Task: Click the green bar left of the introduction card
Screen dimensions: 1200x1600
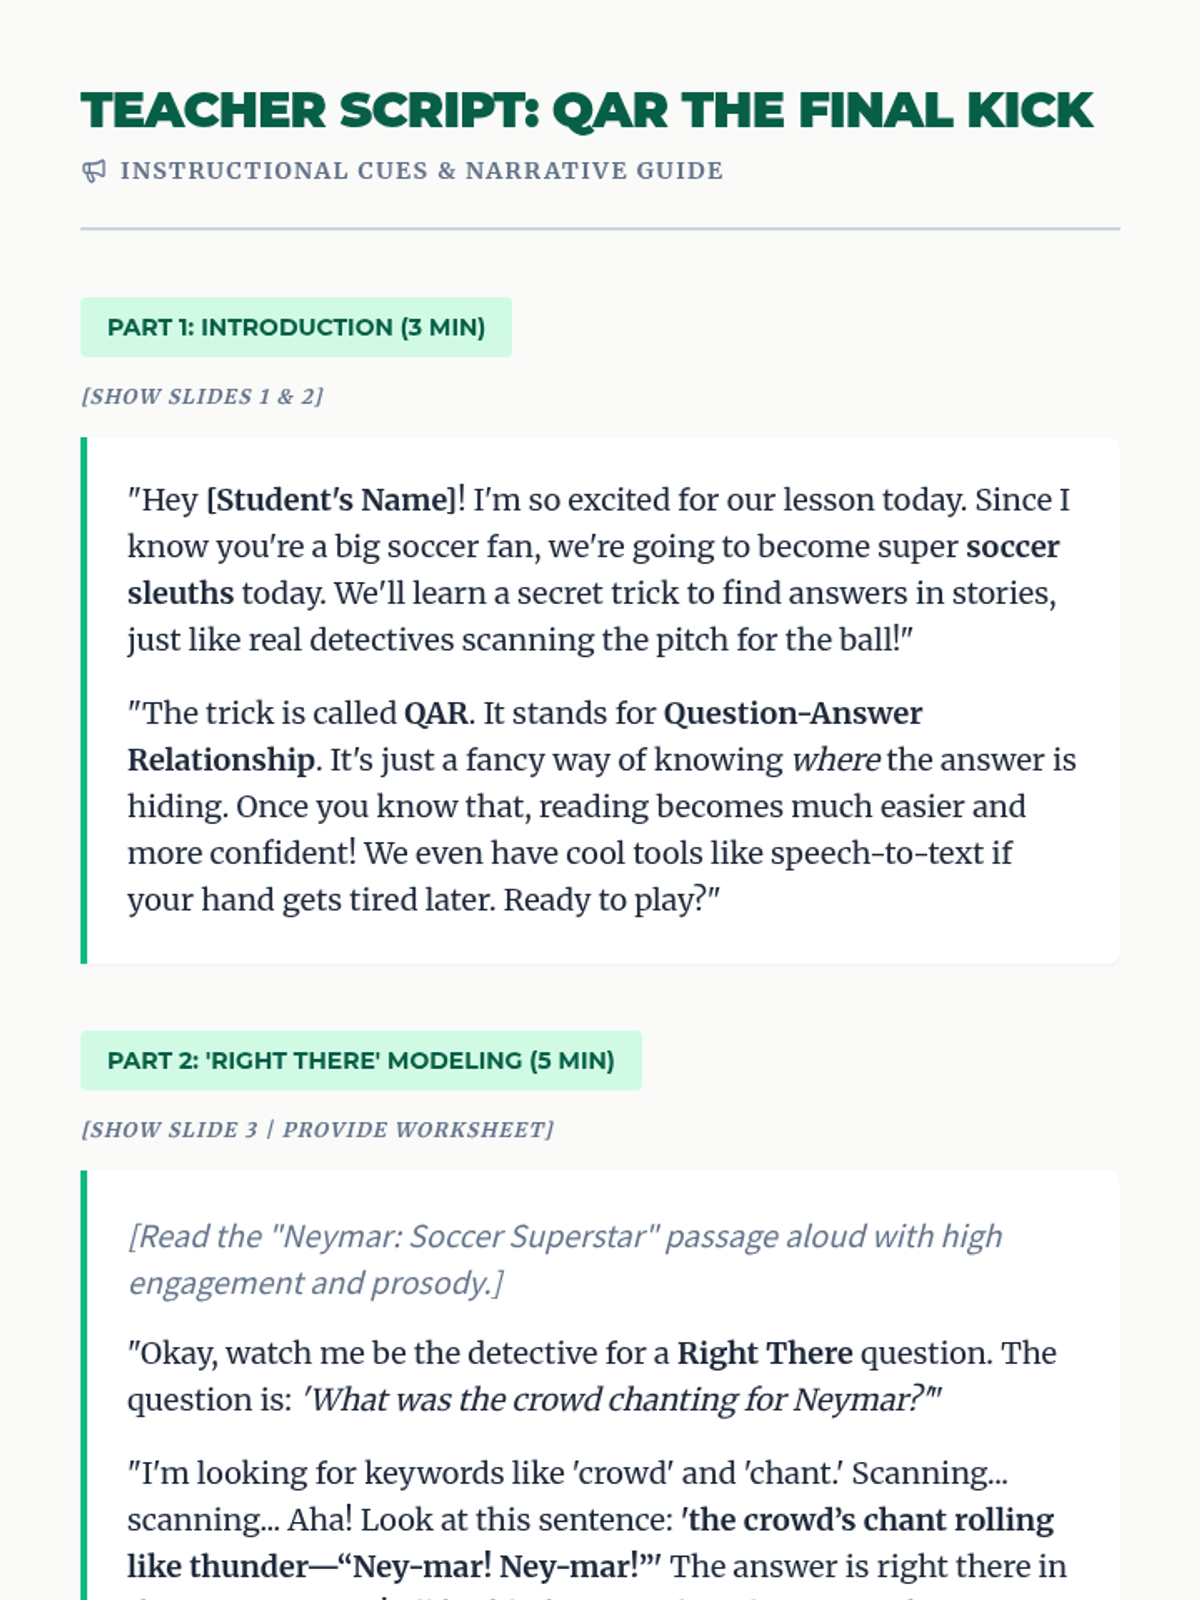Action: (x=84, y=700)
